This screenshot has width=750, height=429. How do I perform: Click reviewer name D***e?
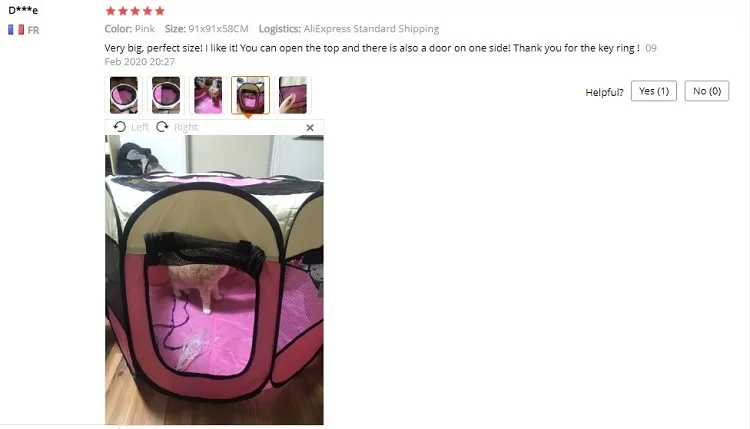23,10
